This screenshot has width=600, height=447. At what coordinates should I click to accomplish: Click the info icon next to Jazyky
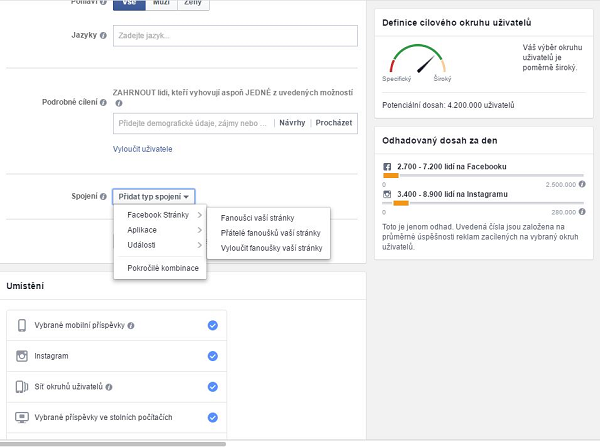(103, 36)
